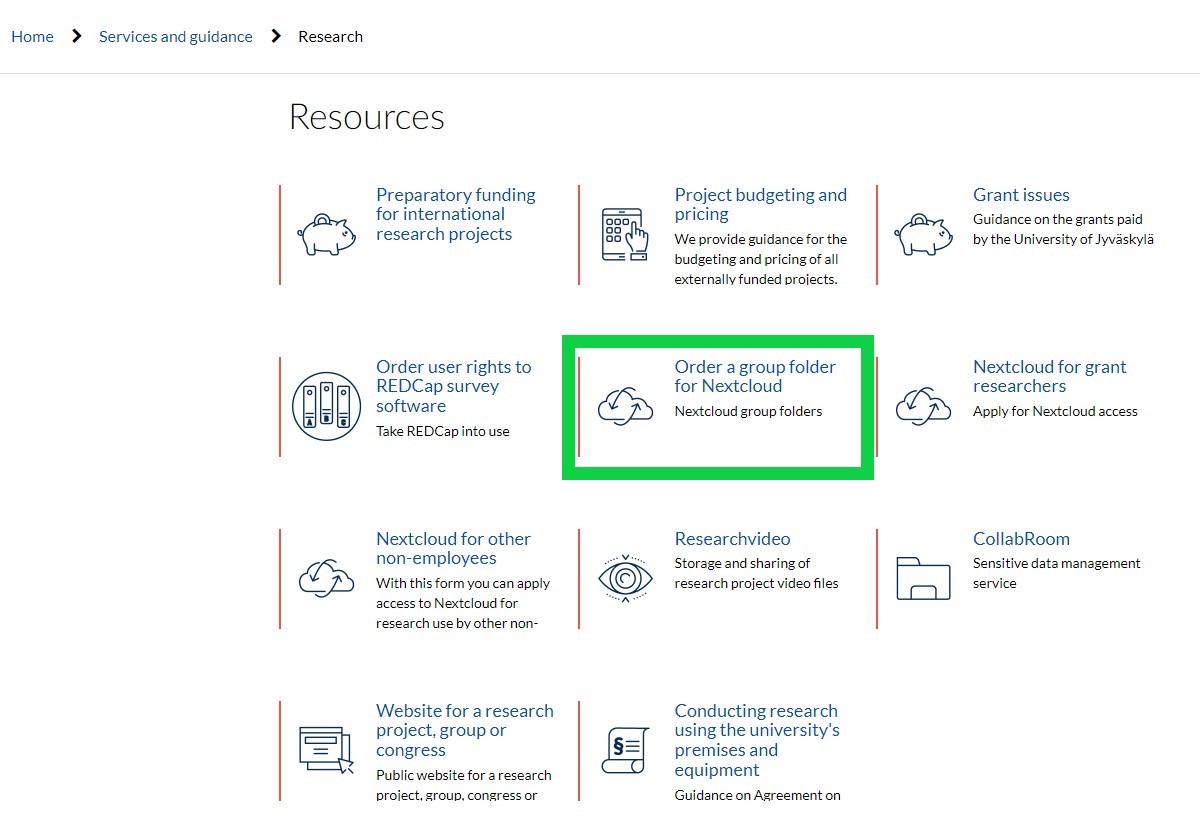Open Order a group folder for Nextcloud

pos(755,376)
